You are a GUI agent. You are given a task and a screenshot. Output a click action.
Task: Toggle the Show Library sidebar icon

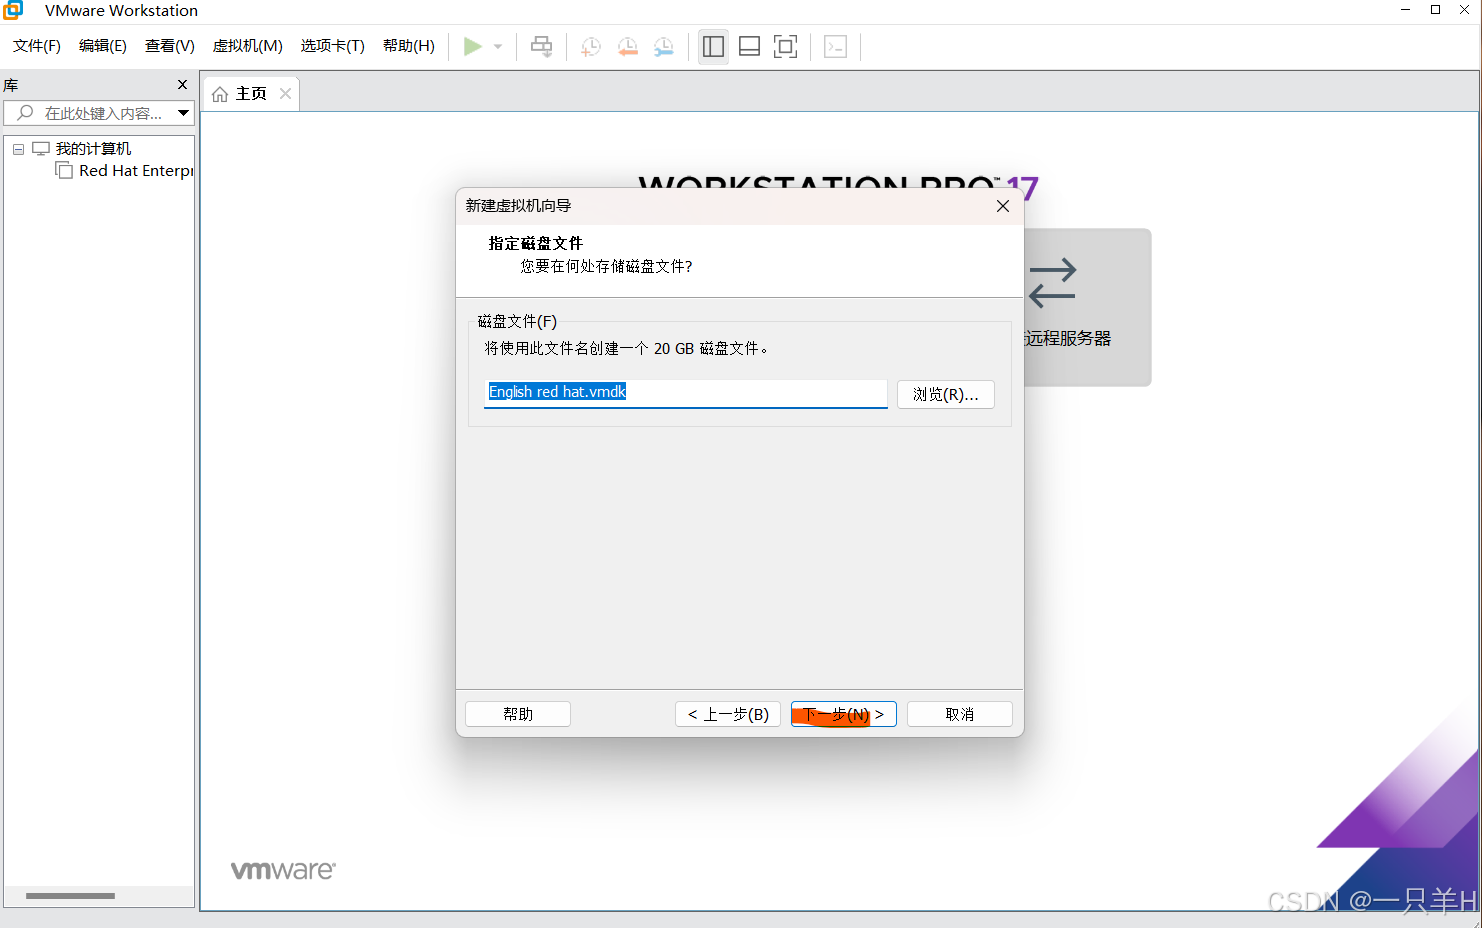pos(713,46)
